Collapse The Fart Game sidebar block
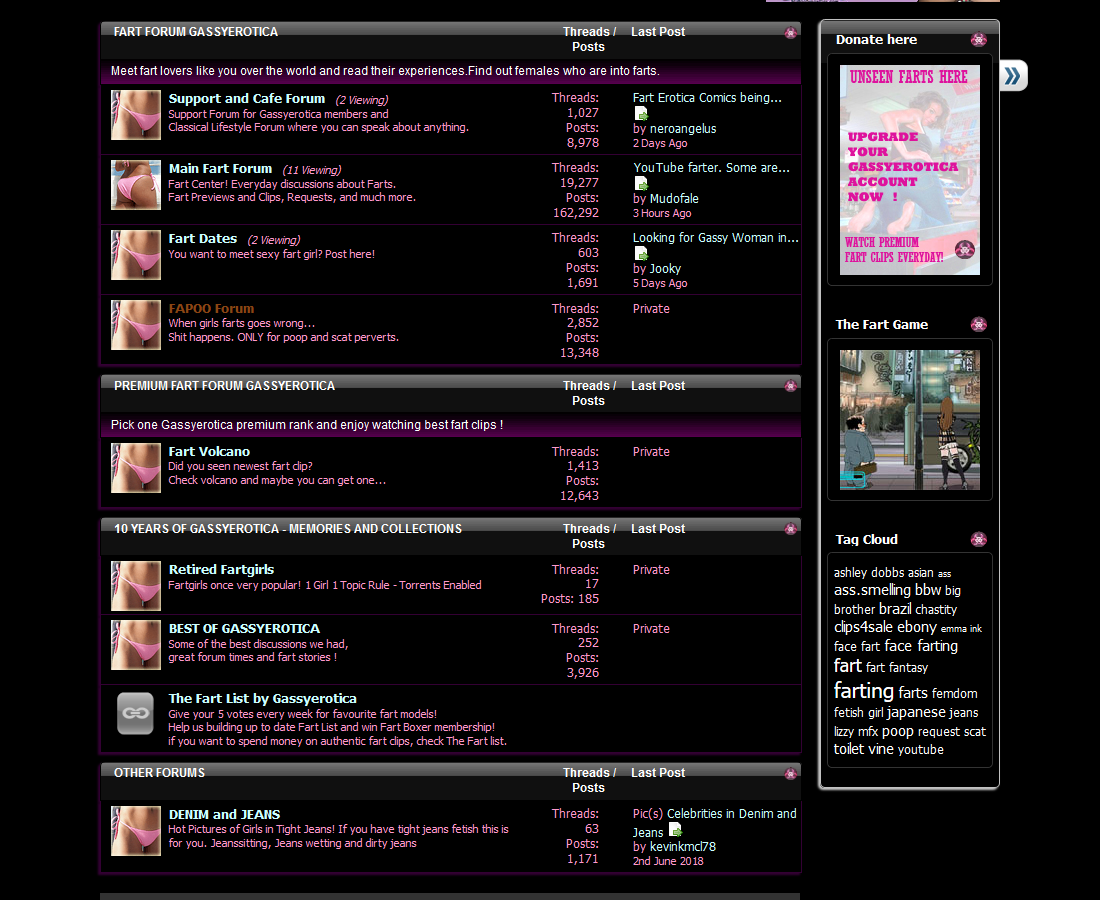 [x=978, y=325]
